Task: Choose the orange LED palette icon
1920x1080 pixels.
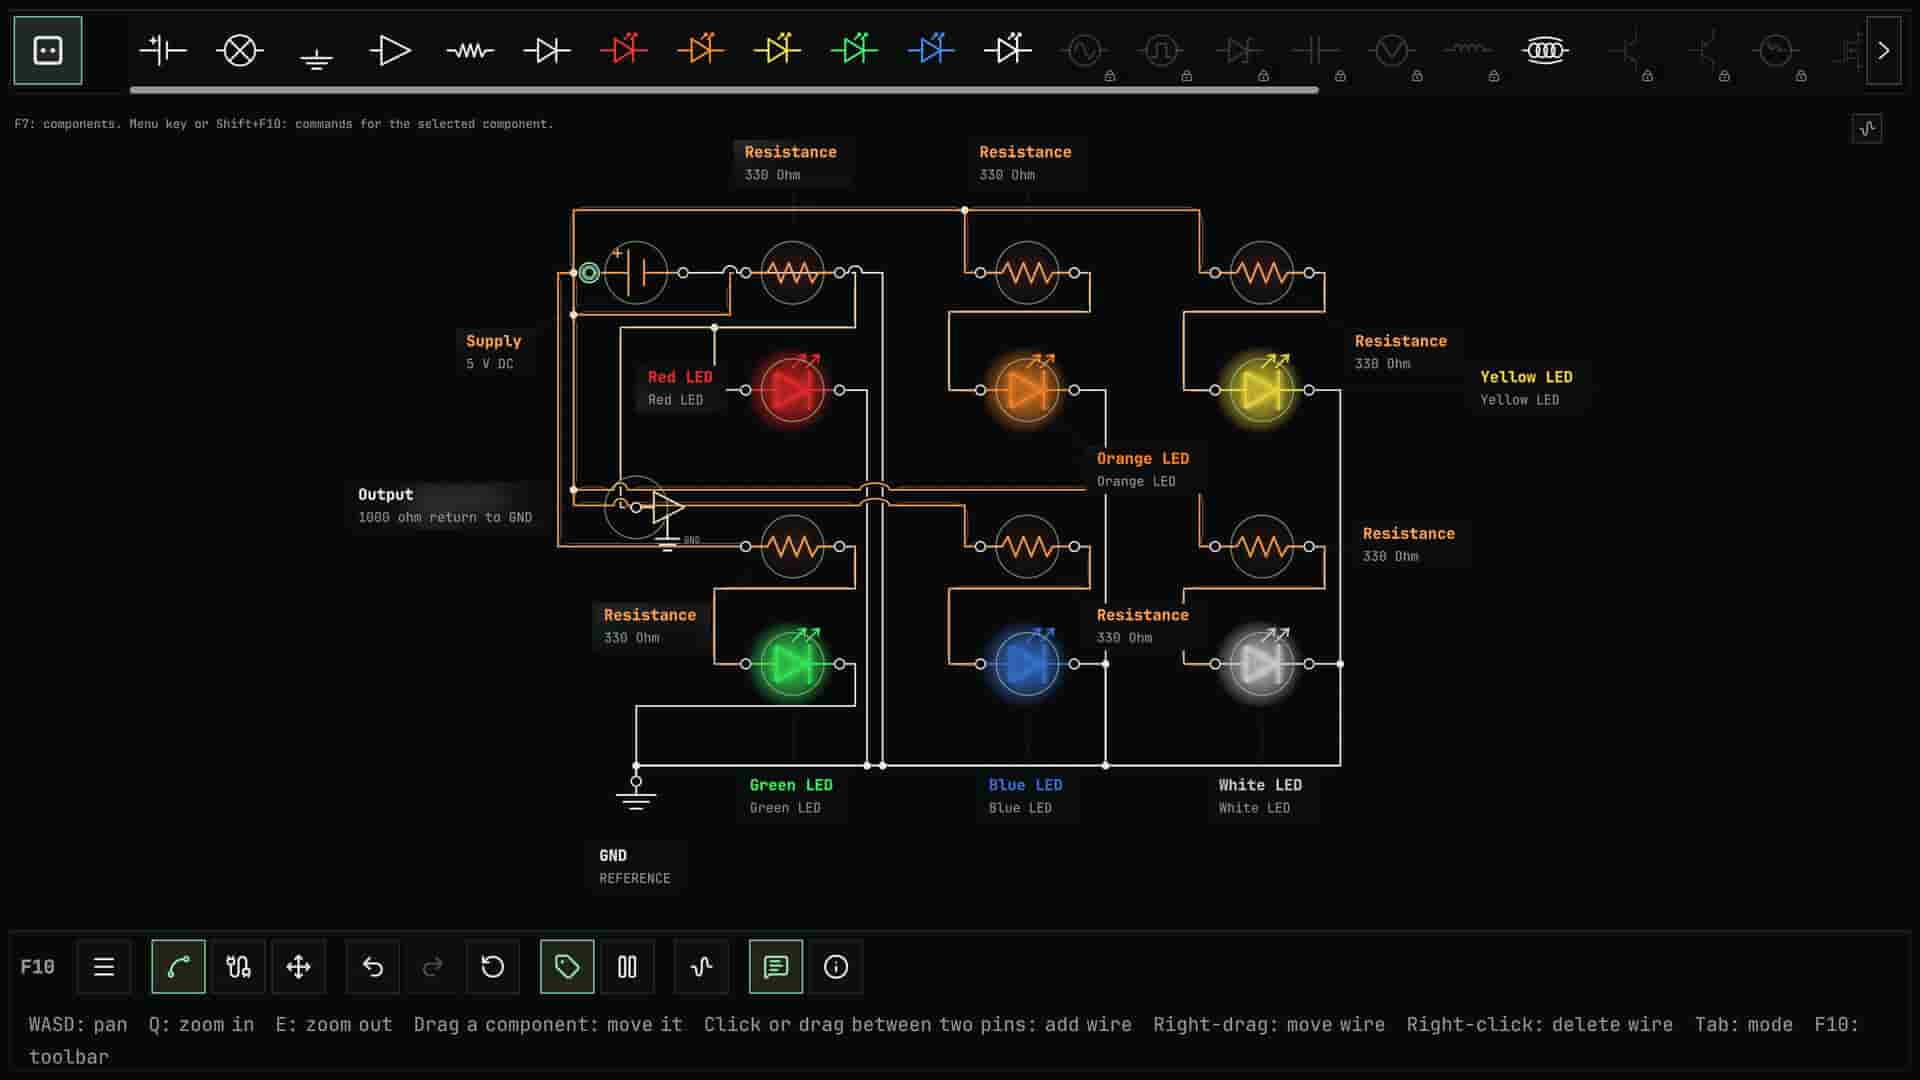Action: click(x=700, y=50)
